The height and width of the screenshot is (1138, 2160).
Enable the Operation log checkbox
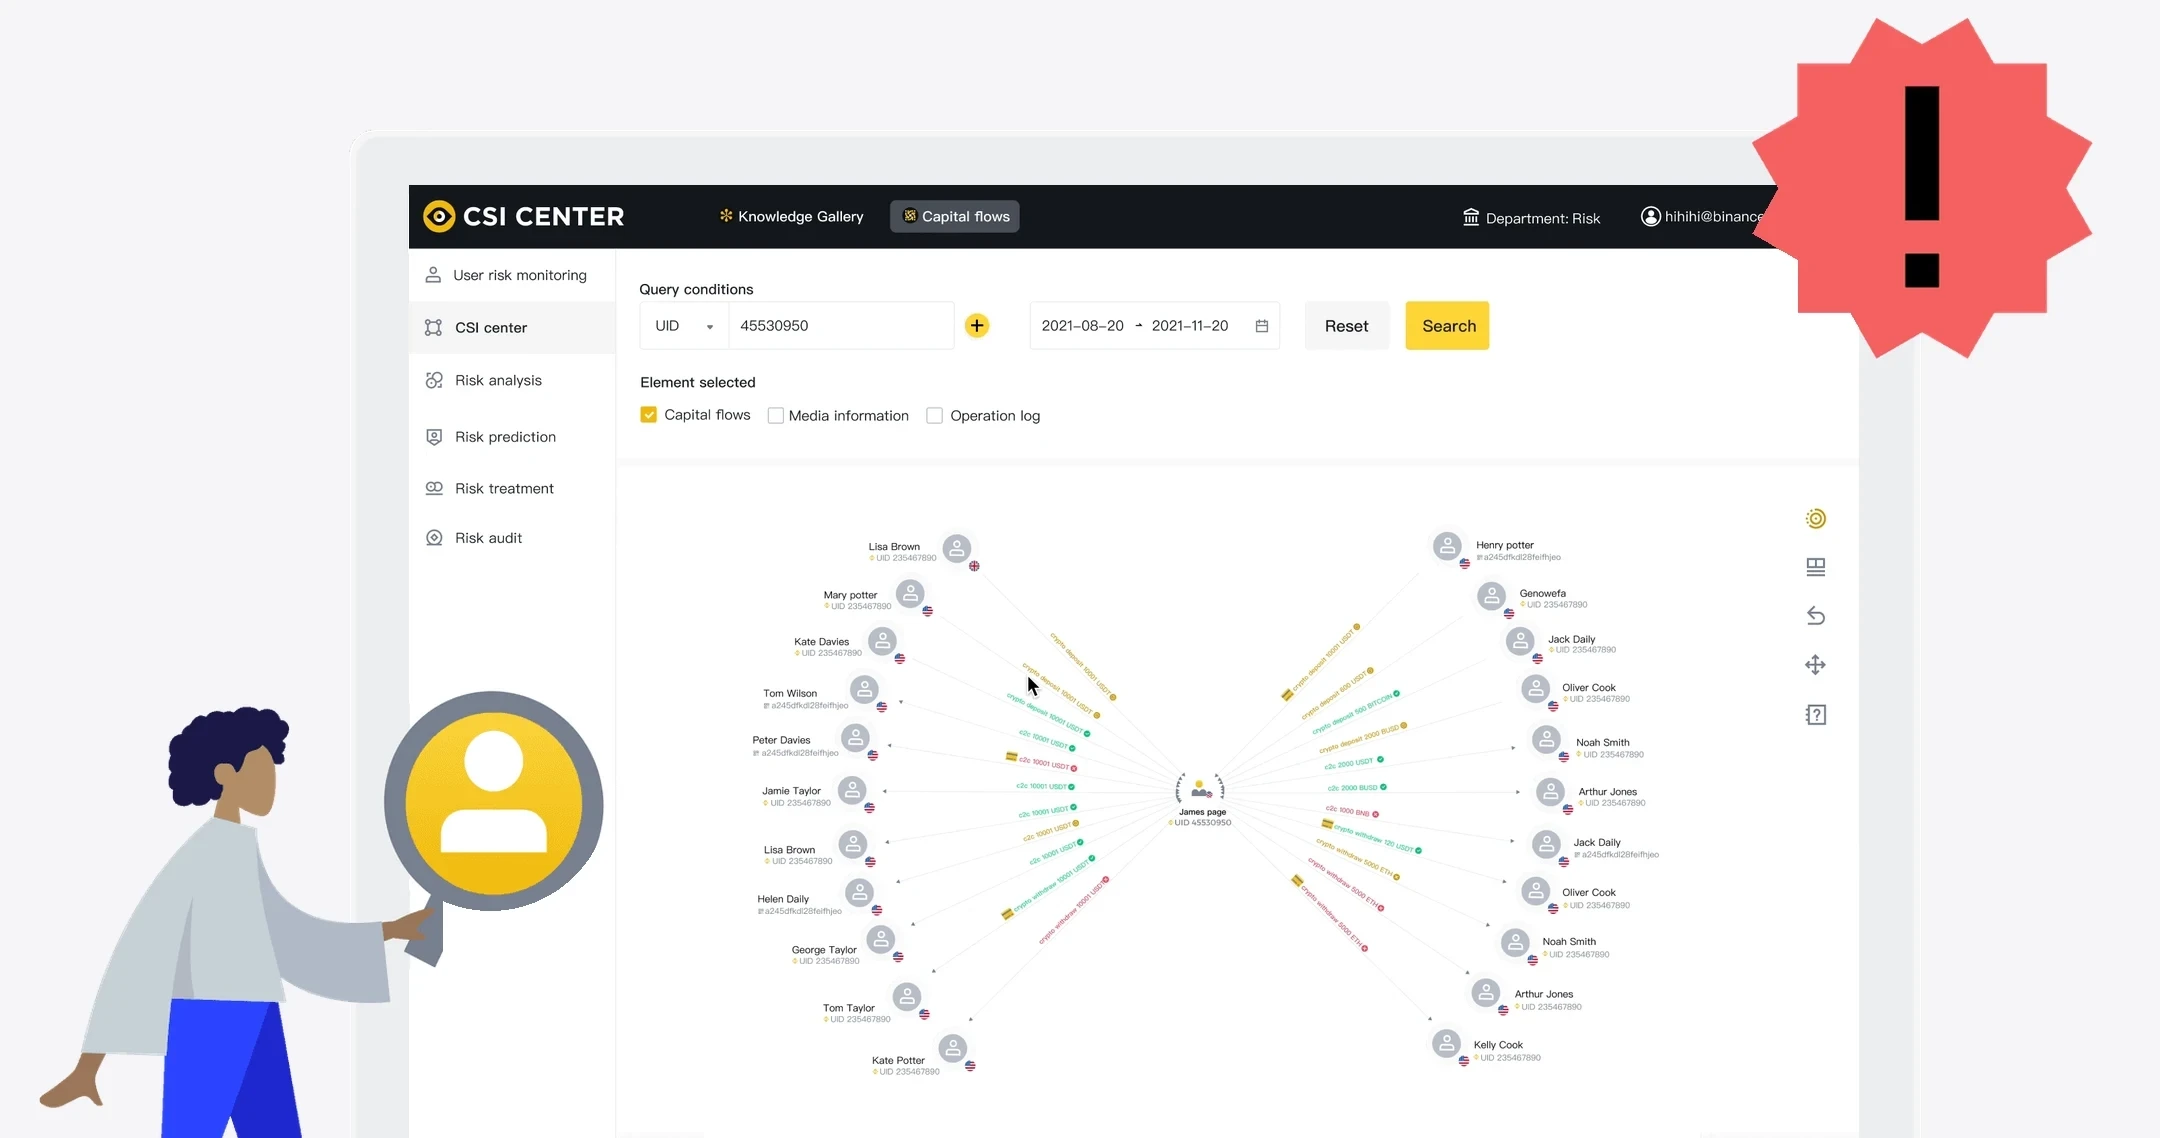click(x=935, y=415)
